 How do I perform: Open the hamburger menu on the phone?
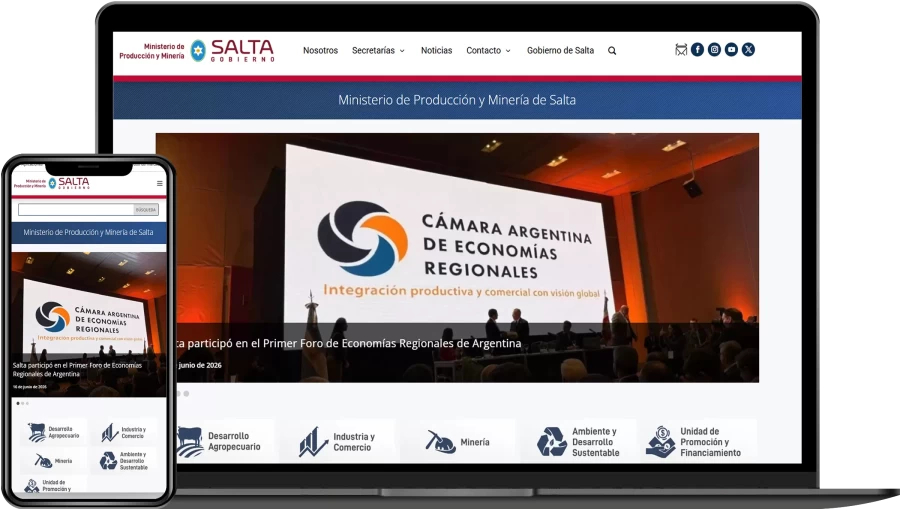pos(160,184)
